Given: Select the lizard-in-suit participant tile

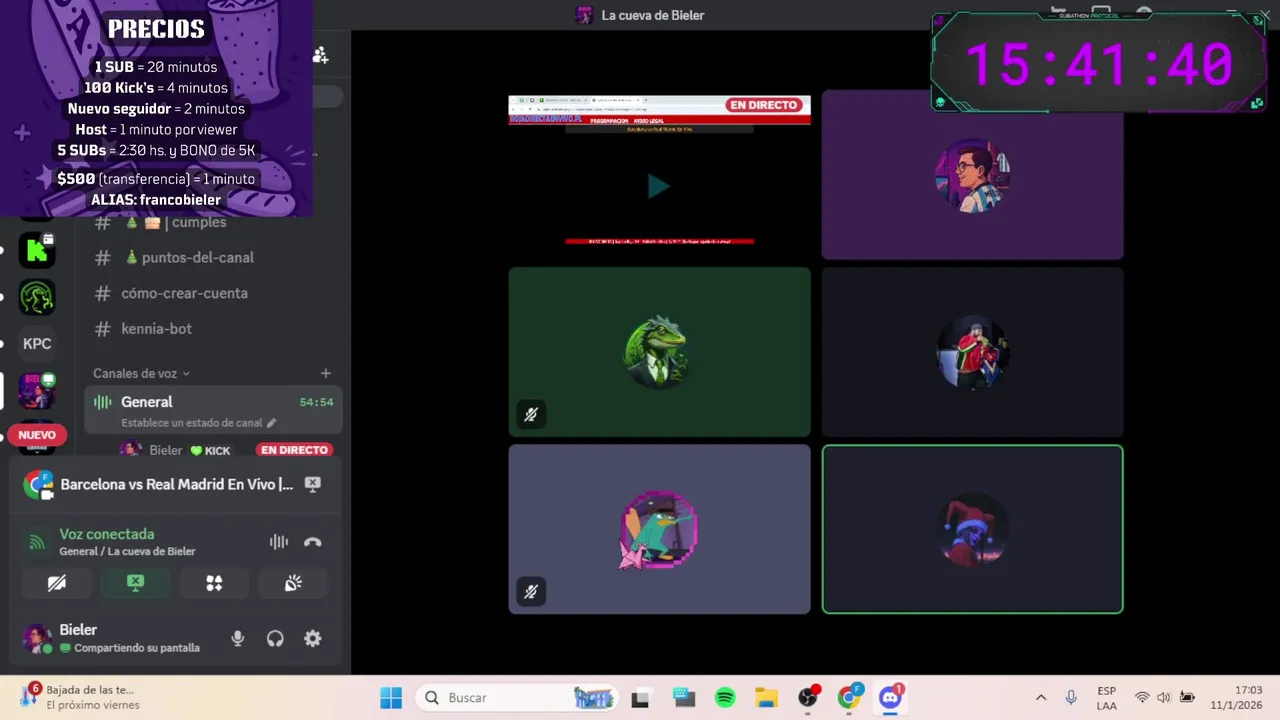Looking at the screenshot, I should [x=659, y=352].
